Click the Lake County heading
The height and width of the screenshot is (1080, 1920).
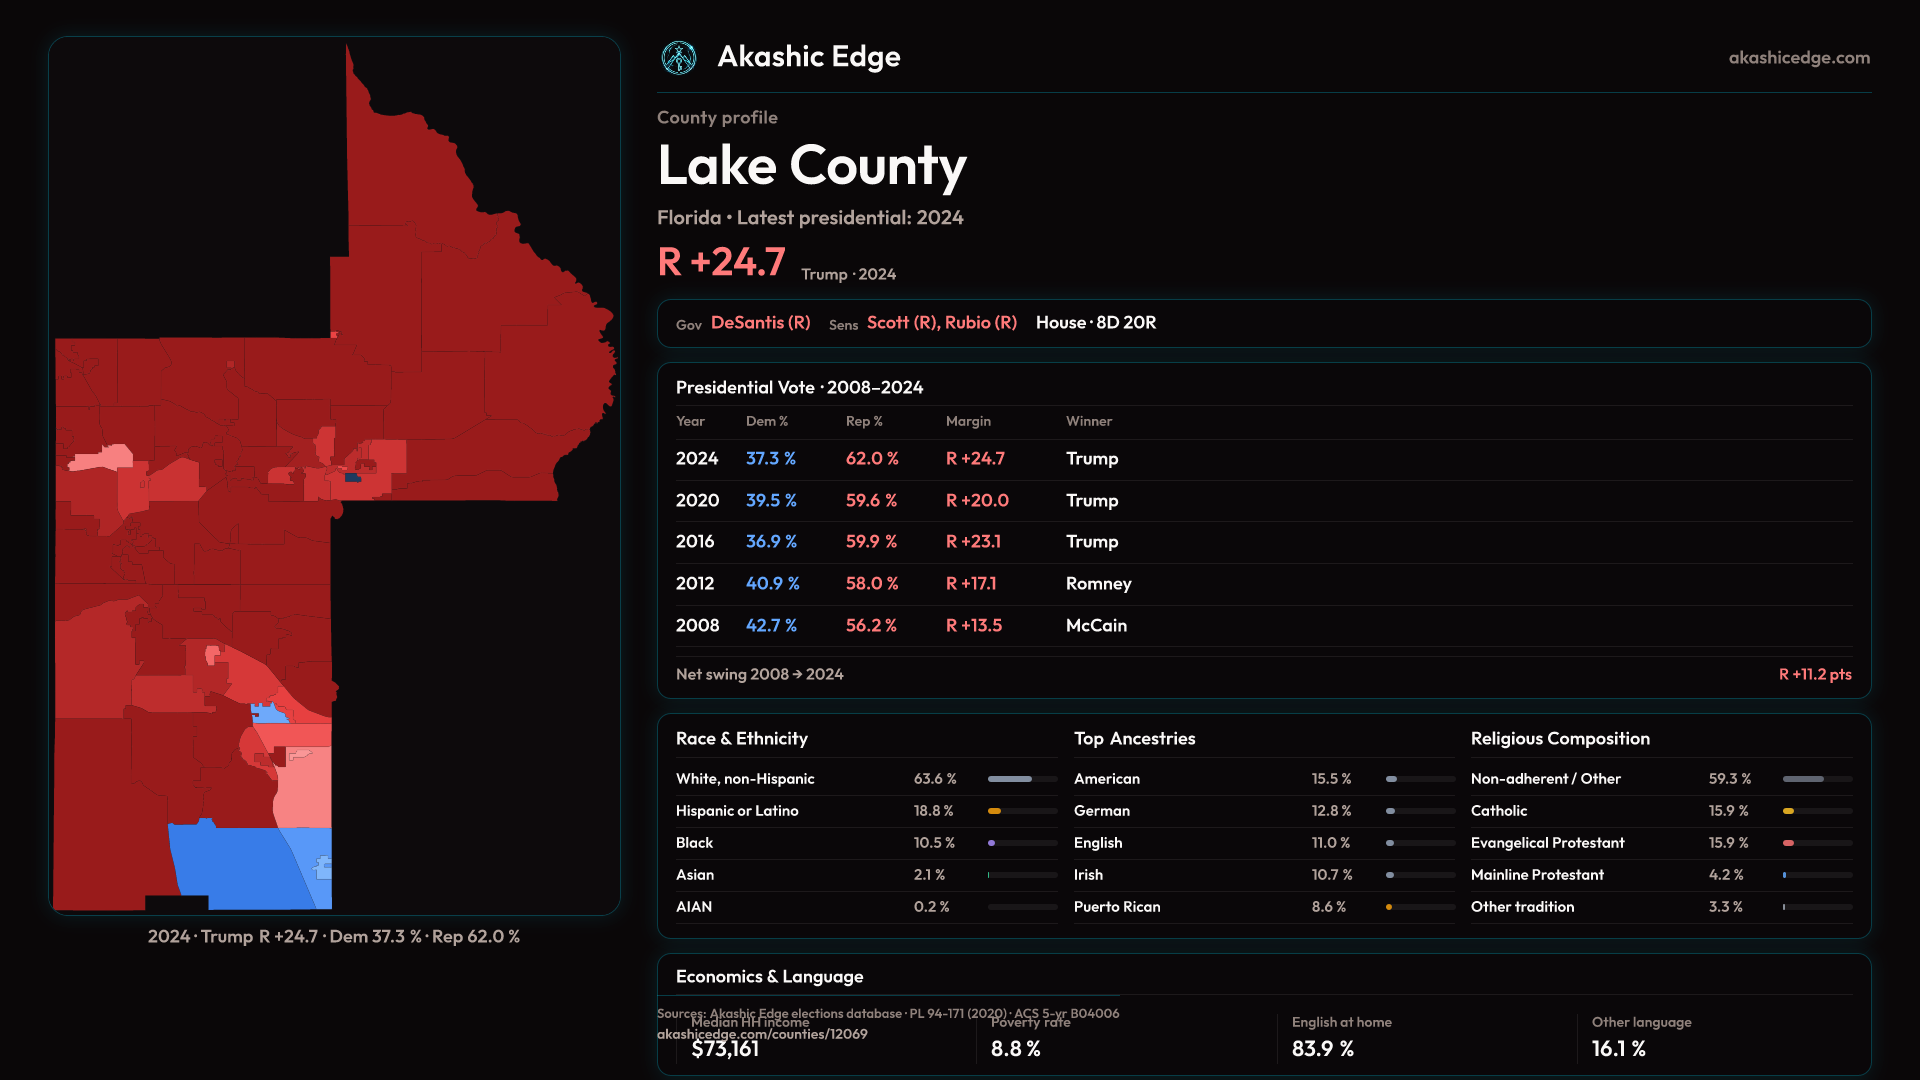tap(811, 166)
